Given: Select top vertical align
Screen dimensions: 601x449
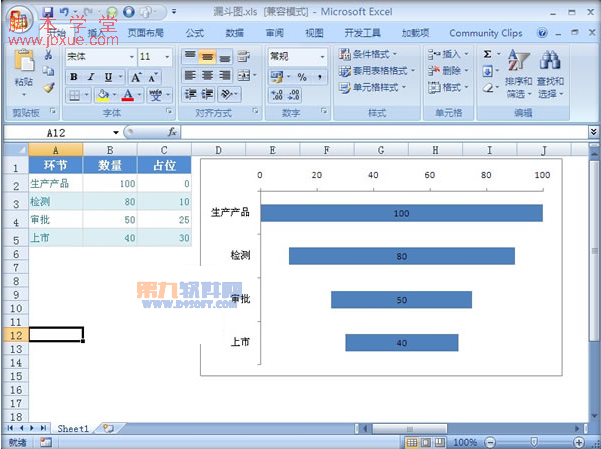Looking at the screenshot, I should (x=190, y=57).
